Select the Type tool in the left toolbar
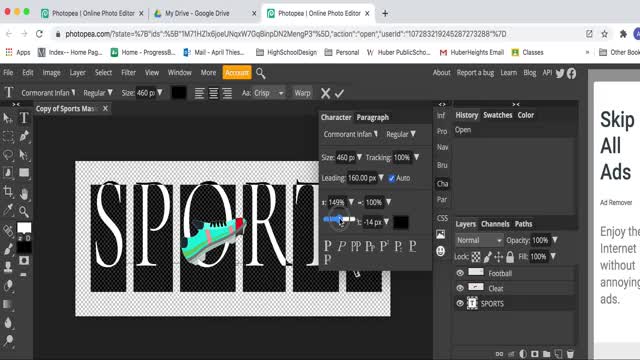Image resolution: width=640 pixels, height=360 pixels. [24, 118]
